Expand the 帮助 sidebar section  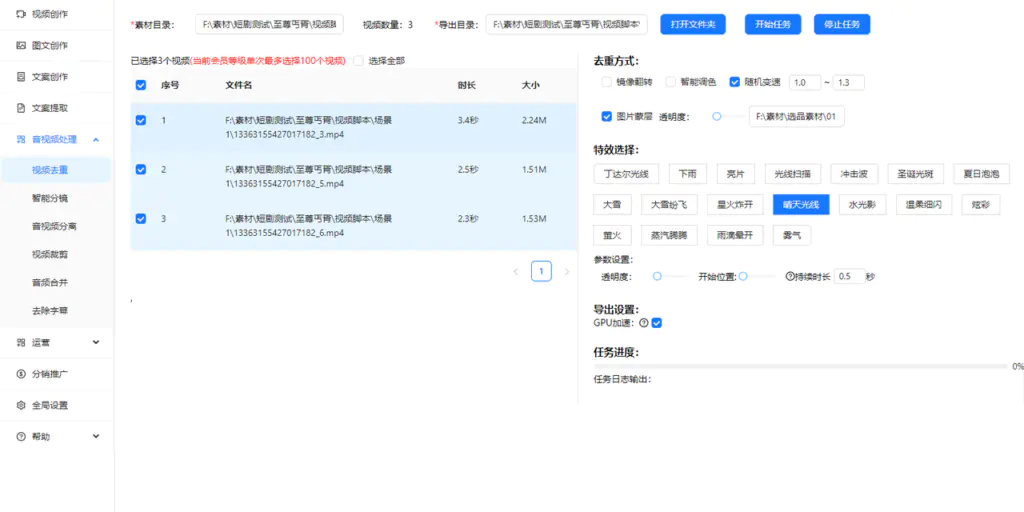point(96,436)
